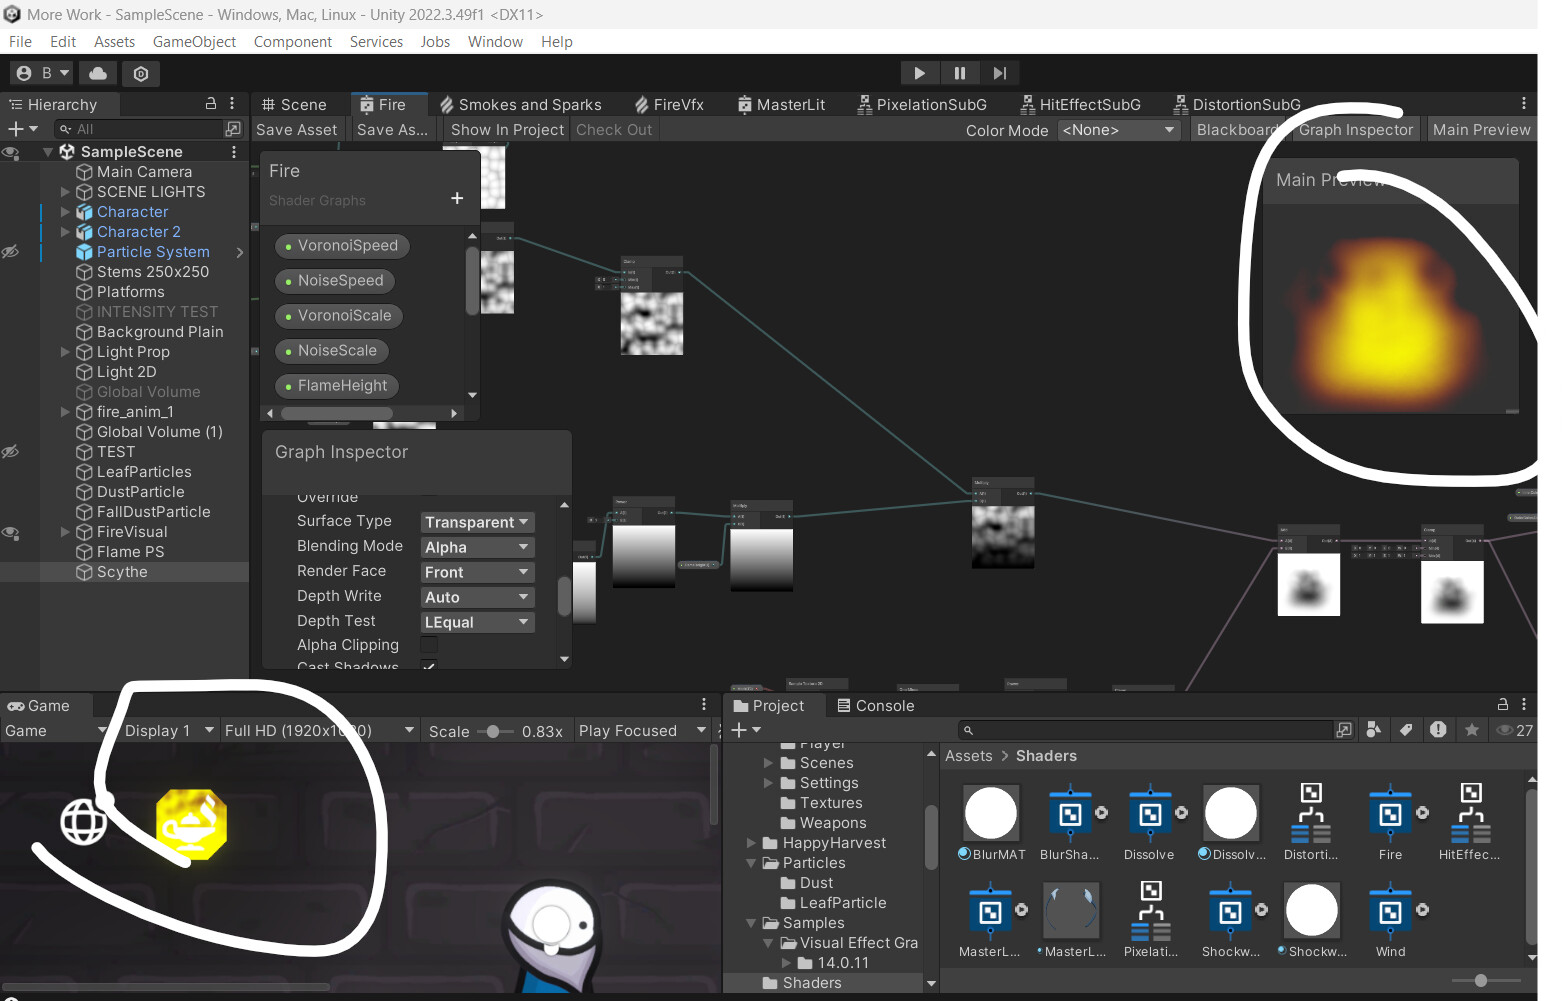The width and height of the screenshot is (1563, 1001).
Task: Enable the favorites star filter in Project
Action: tap(1472, 730)
